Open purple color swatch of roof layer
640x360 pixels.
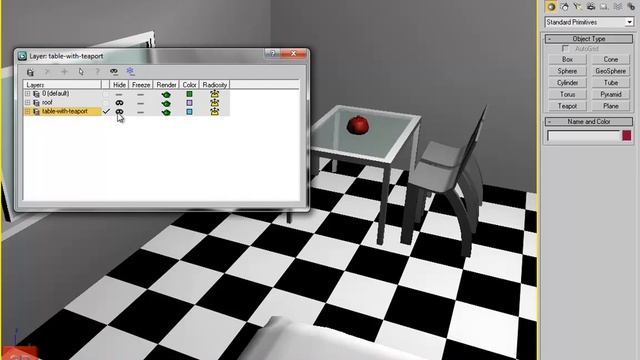point(189,103)
